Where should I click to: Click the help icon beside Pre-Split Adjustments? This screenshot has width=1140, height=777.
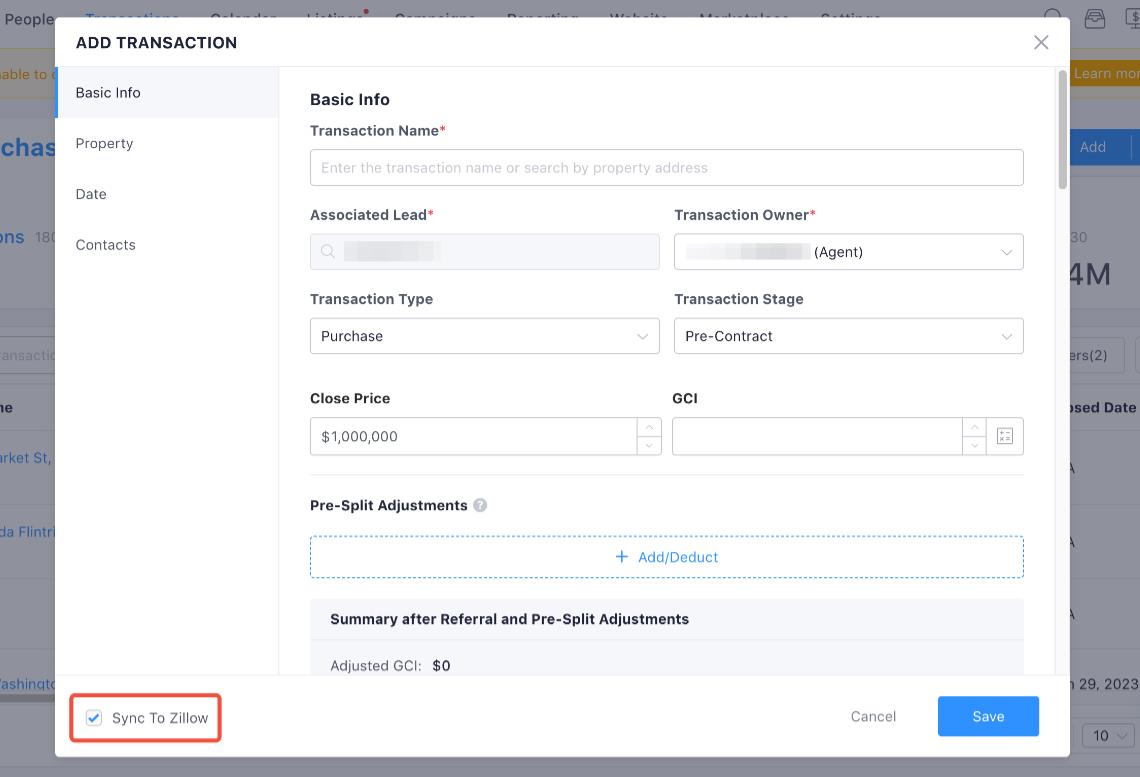click(480, 505)
